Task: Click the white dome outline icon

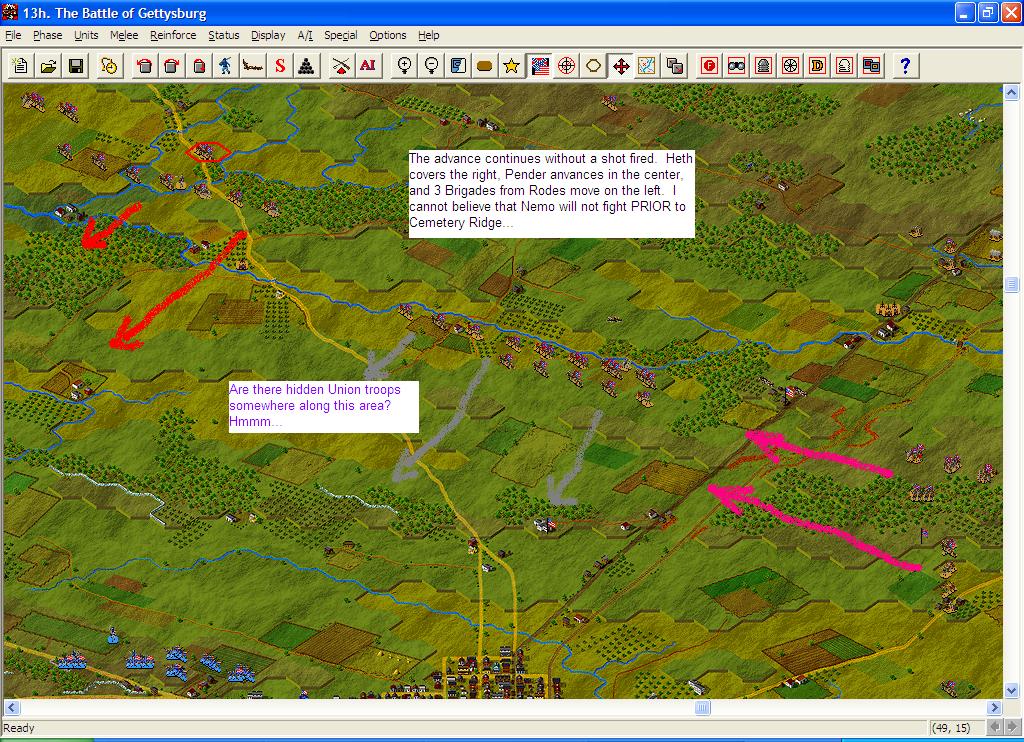Action: (844, 65)
